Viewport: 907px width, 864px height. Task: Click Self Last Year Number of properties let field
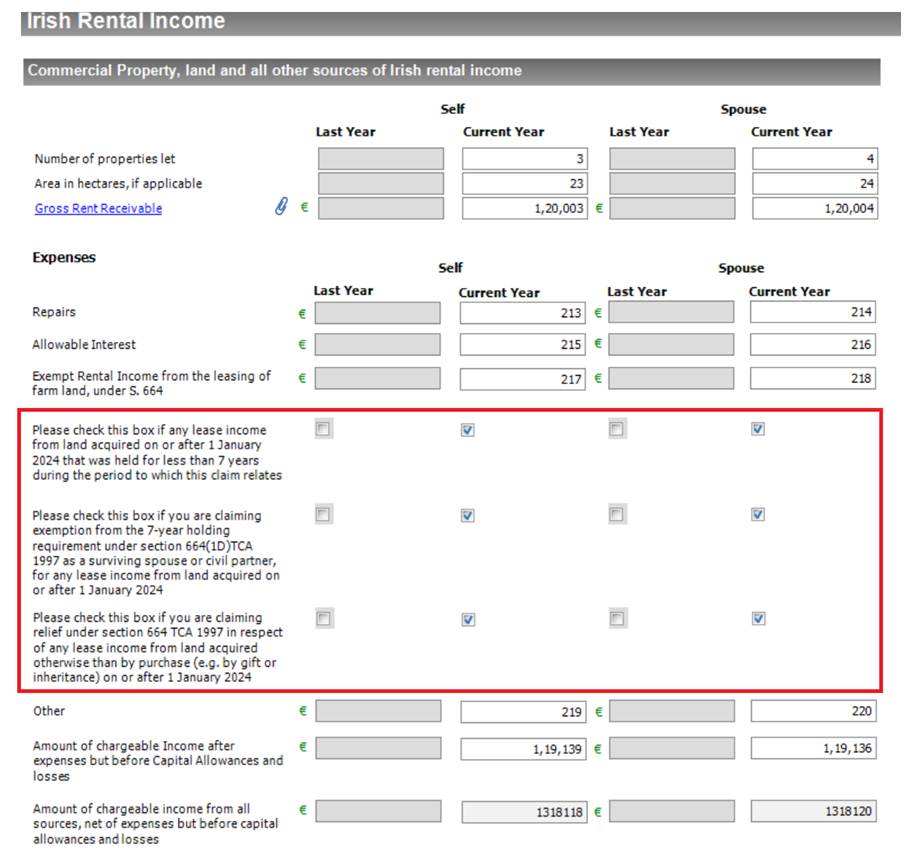[x=381, y=158]
